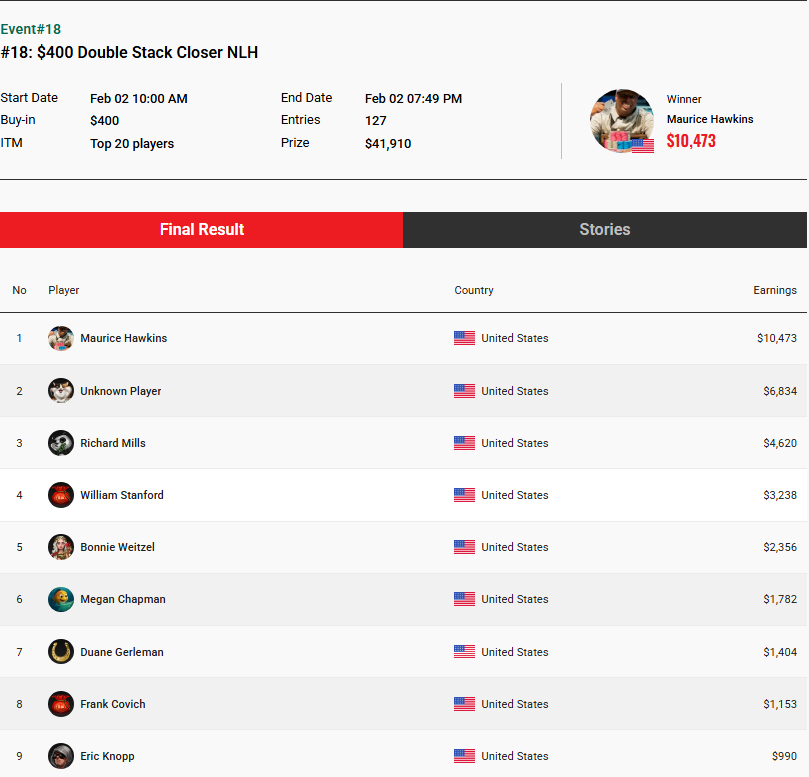Click the US flag in Bonnie Weitzel's row
This screenshot has width=809, height=777.
464,547
